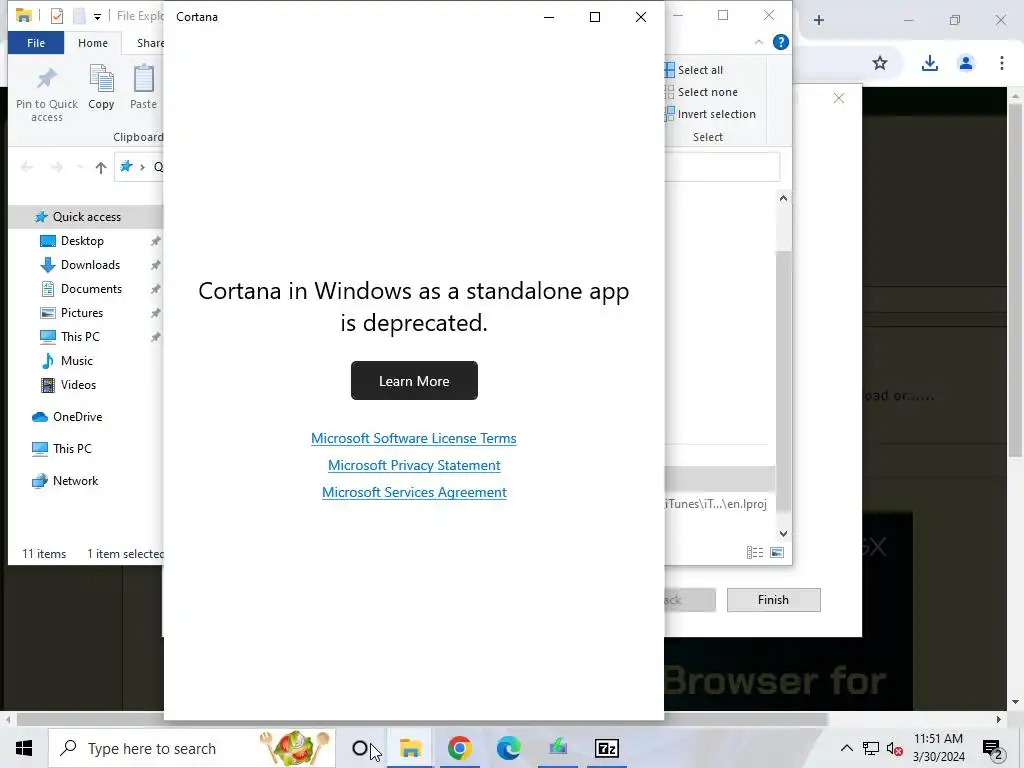1024x768 pixels.
Task: Click File Explorer scrollbar up arrow
Action: (784, 198)
